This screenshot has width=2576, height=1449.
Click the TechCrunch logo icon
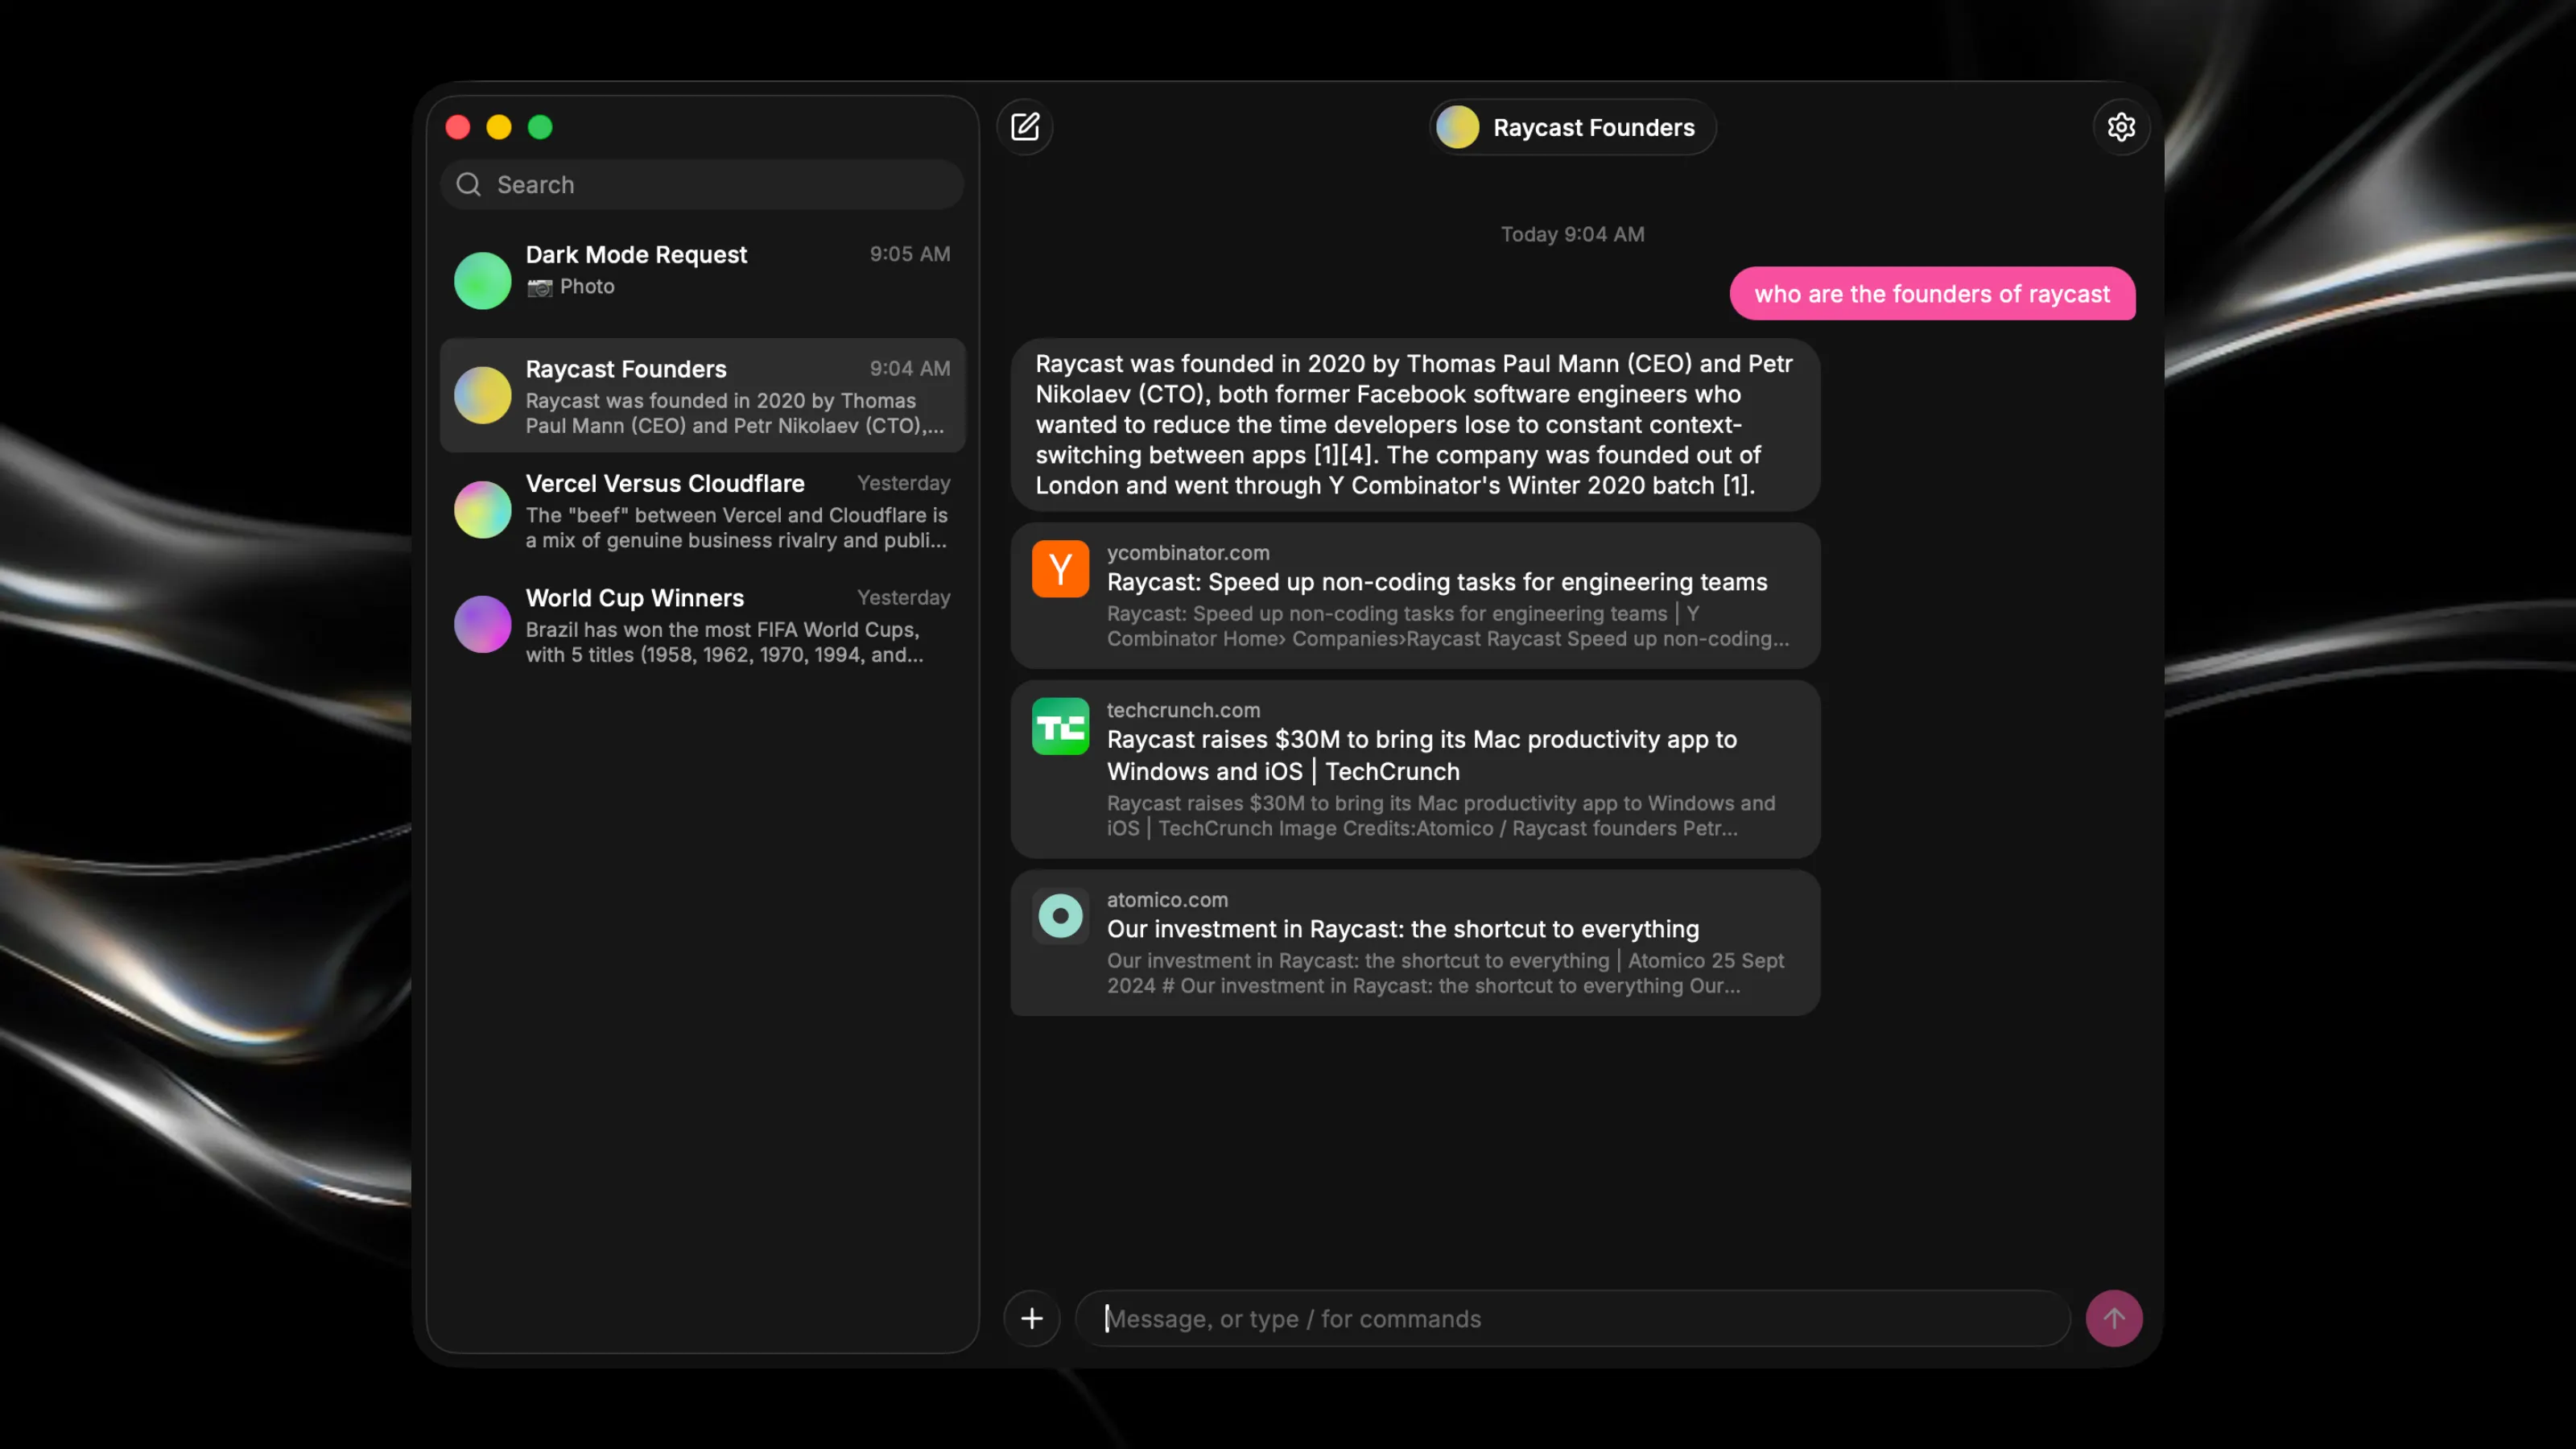pos(1060,726)
